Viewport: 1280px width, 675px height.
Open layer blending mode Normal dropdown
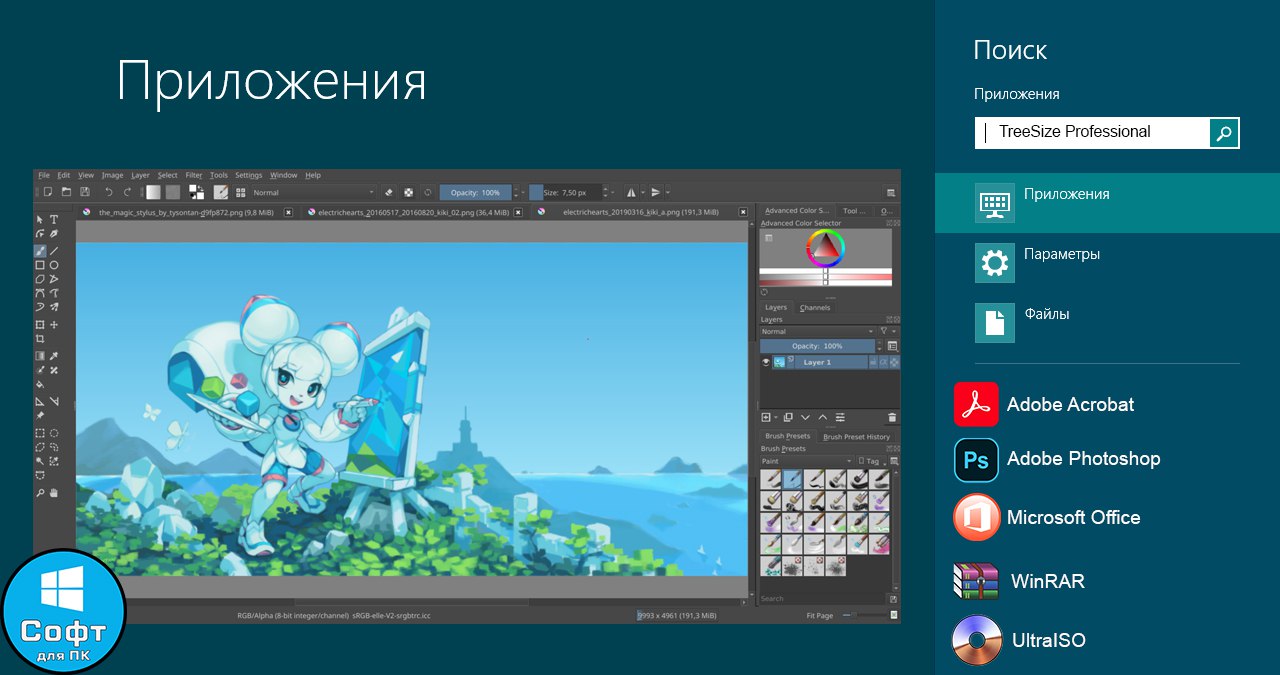(x=818, y=331)
